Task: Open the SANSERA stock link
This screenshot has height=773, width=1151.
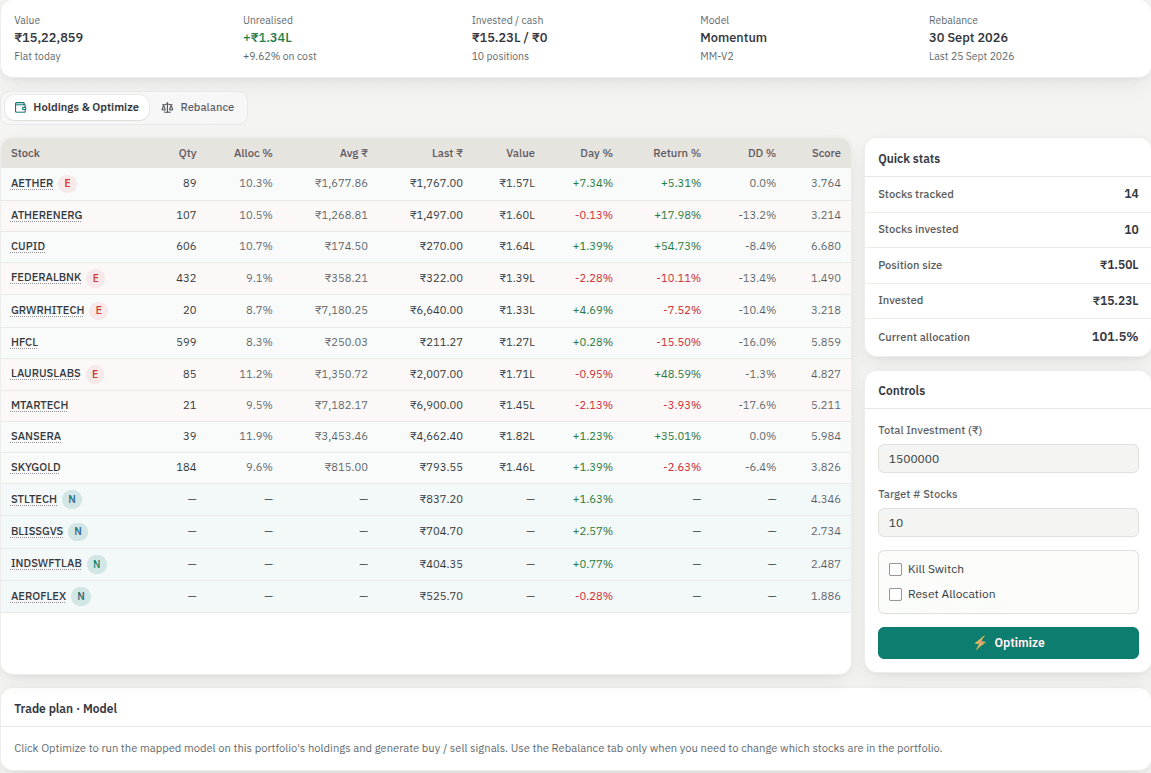Action: [36, 436]
